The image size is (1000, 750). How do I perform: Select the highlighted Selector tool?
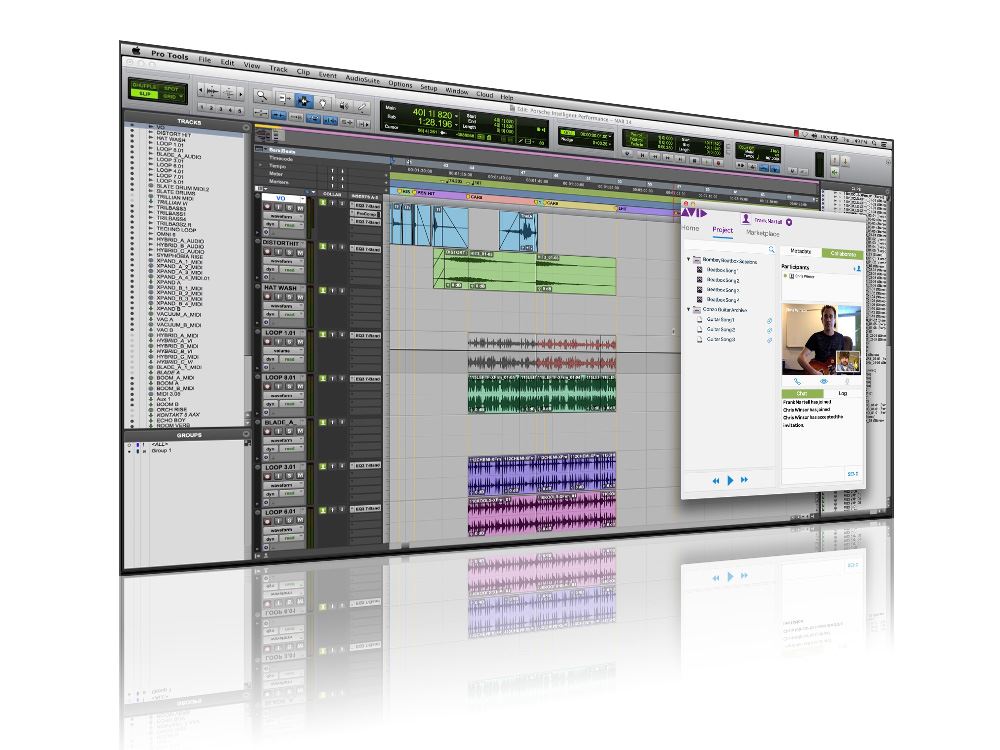[x=304, y=101]
